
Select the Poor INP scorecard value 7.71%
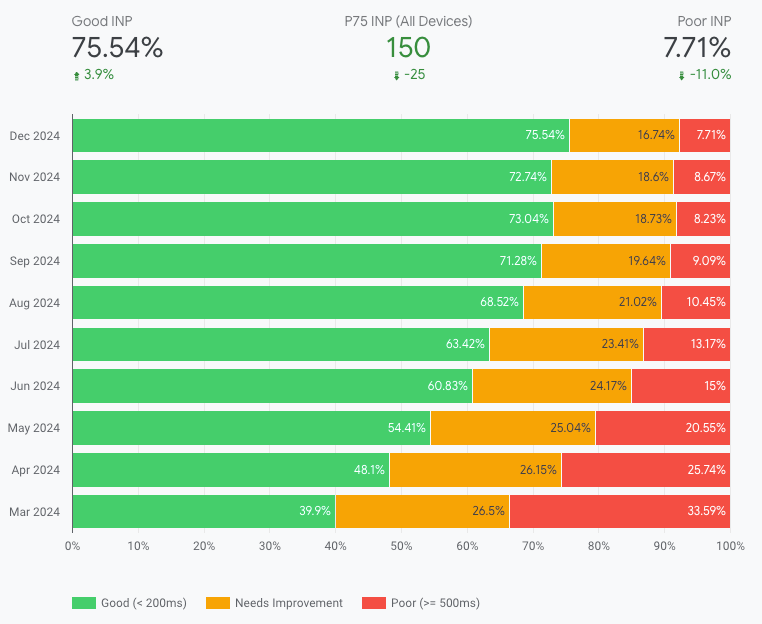click(696, 47)
